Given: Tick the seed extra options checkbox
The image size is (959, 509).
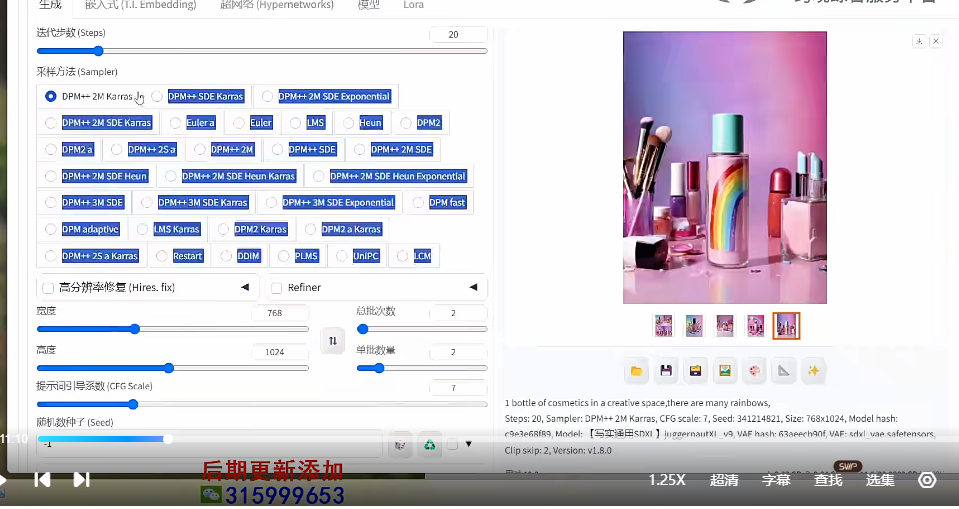Looking at the screenshot, I should point(452,445).
